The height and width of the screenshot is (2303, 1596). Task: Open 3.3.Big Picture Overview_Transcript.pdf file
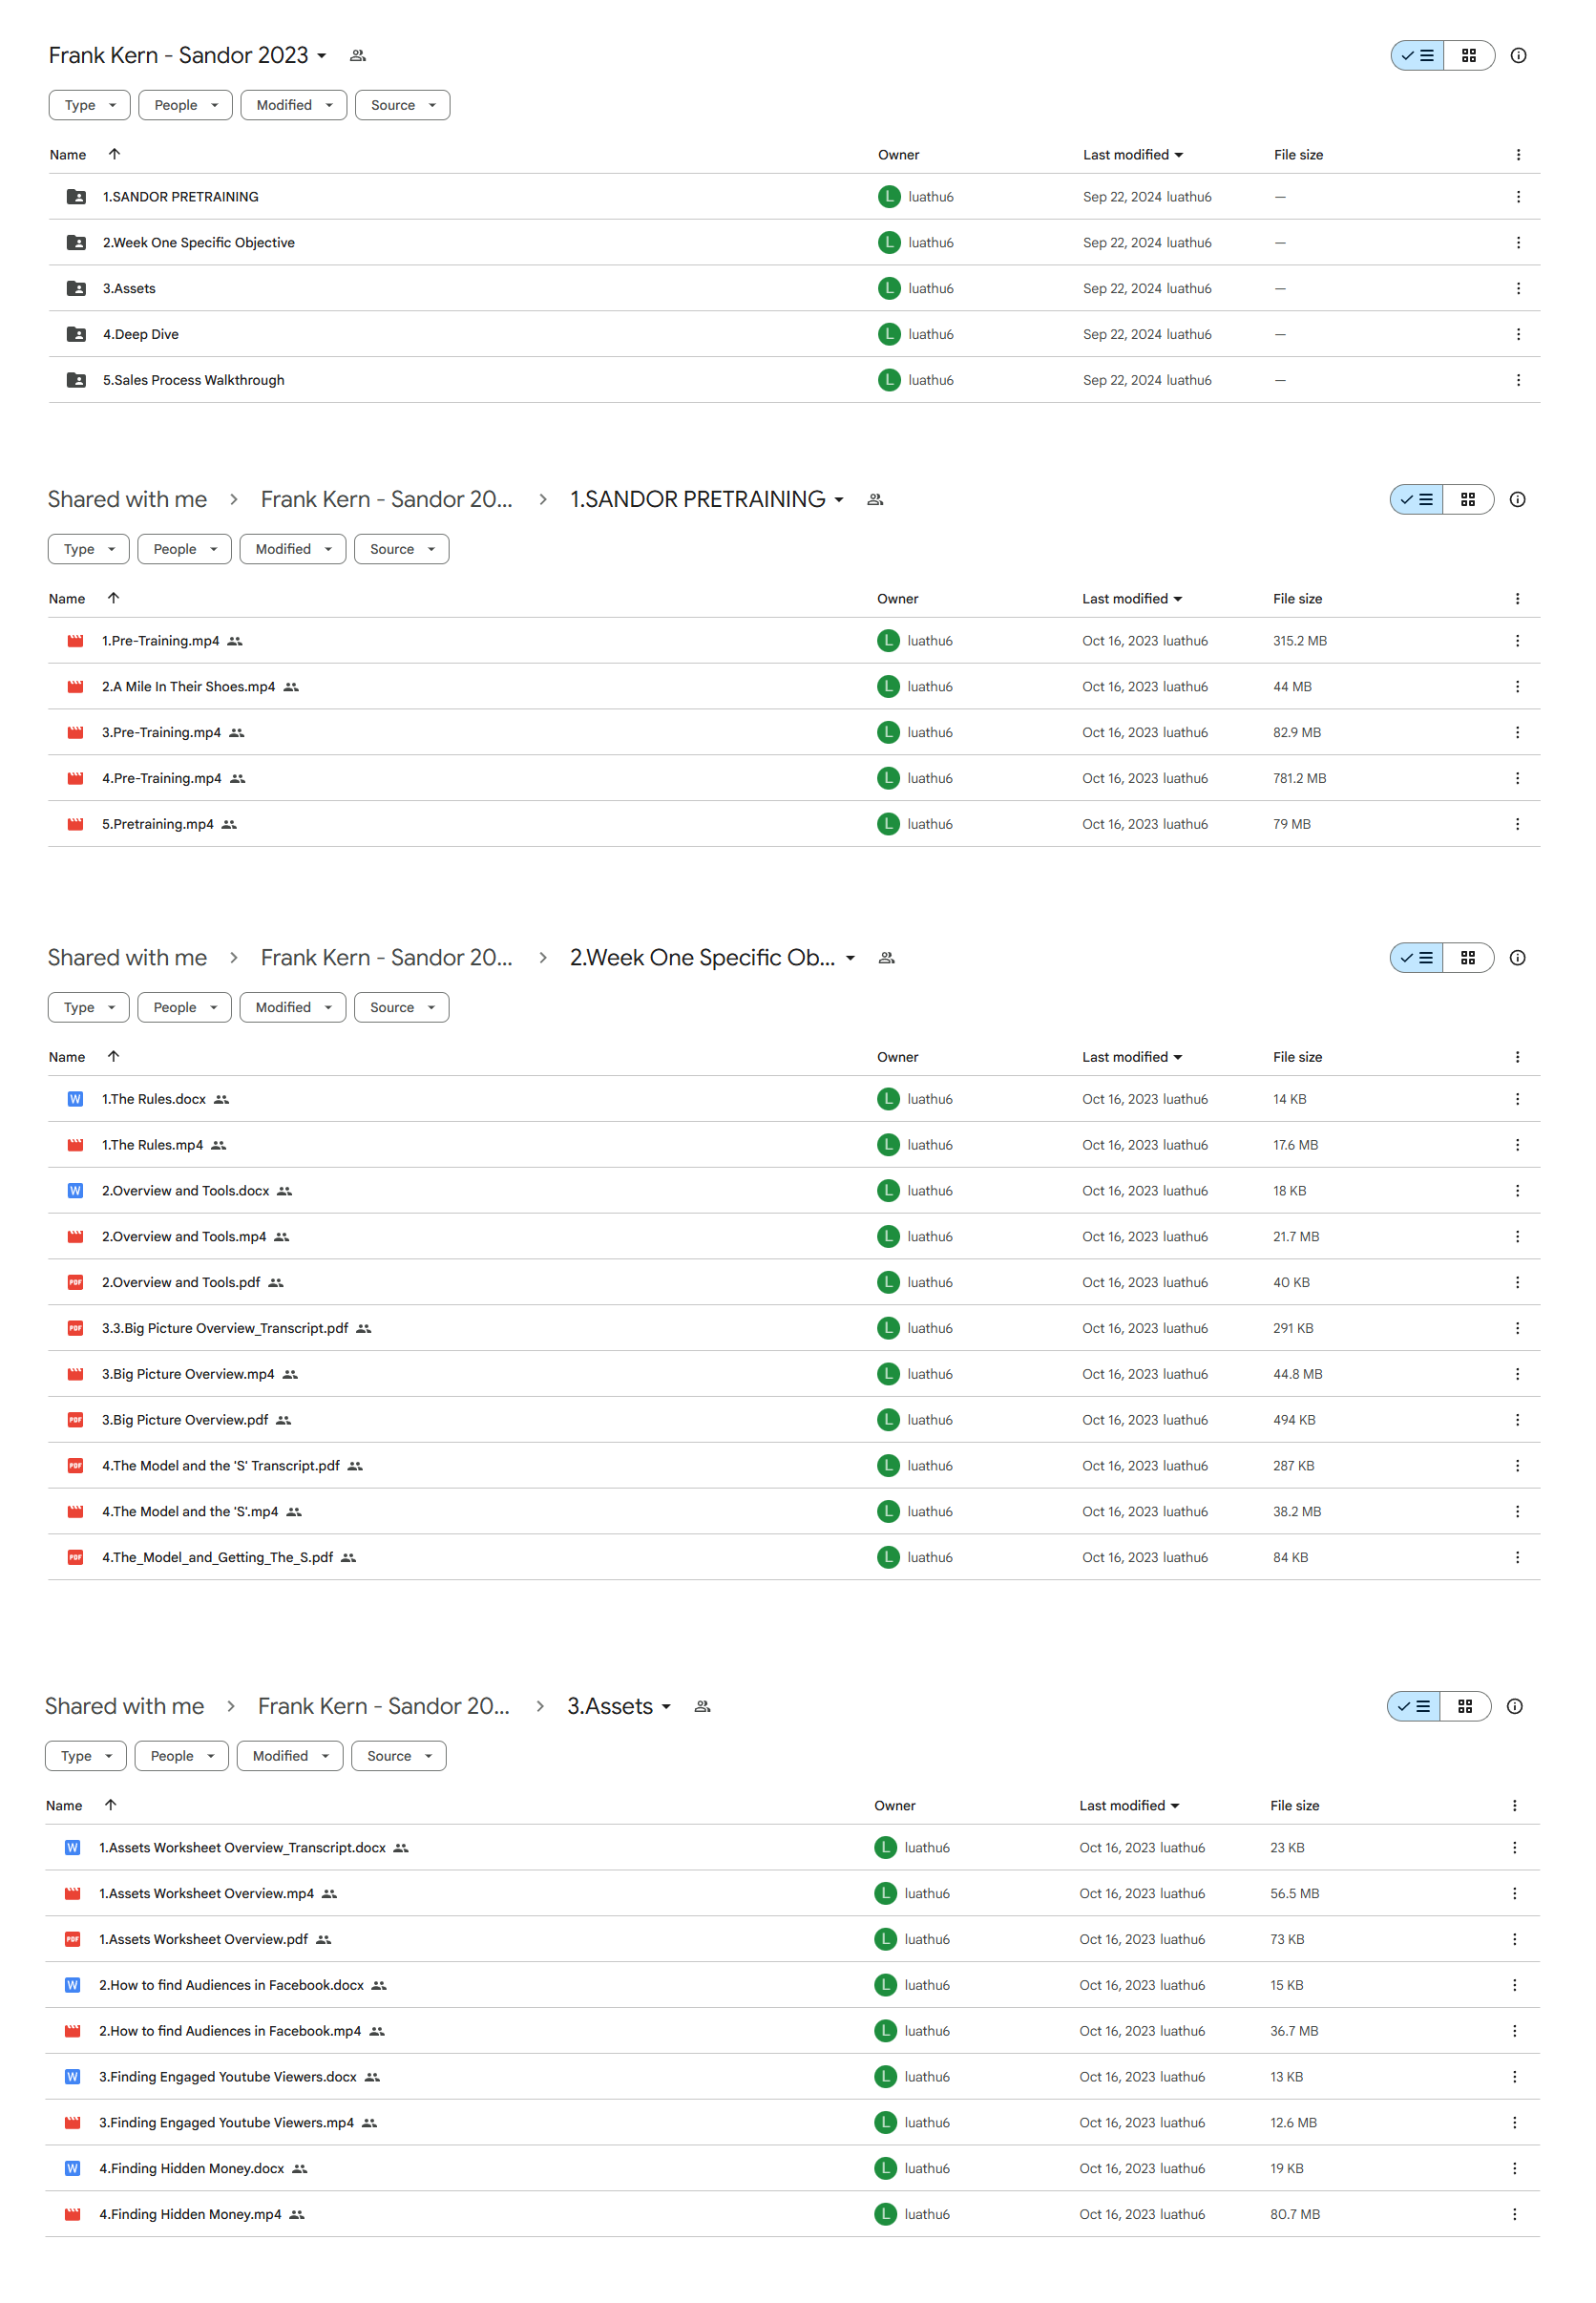(x=225, y=1329)
